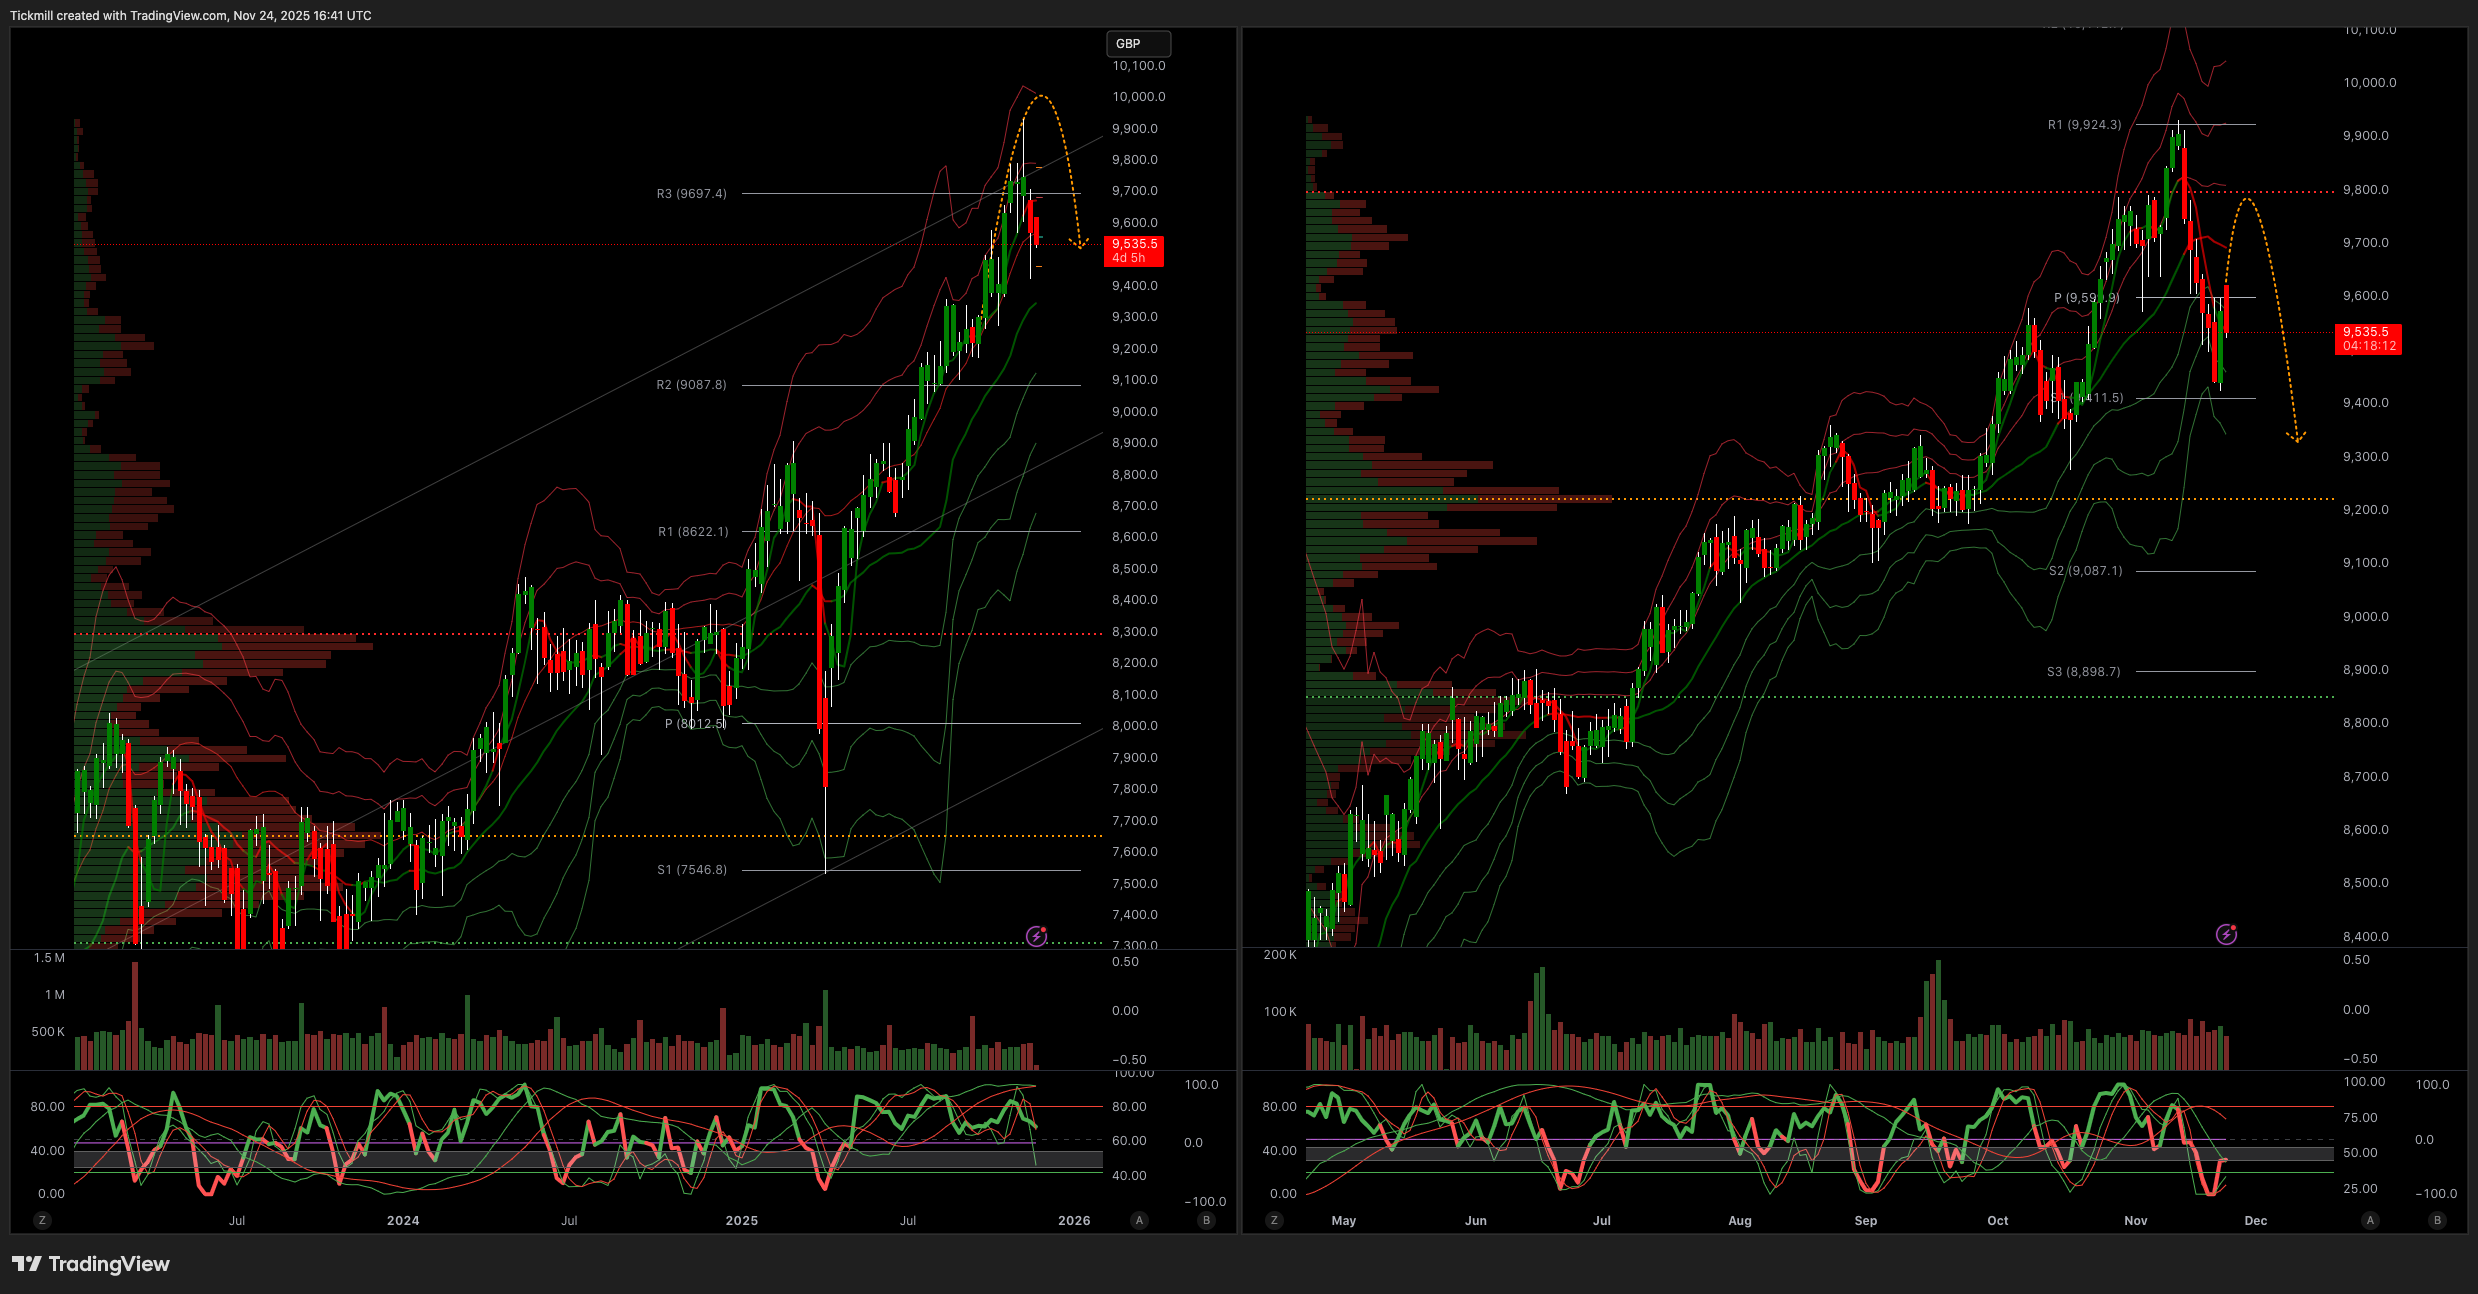This screenshot has width=2478, height=1294.
Task: Open the TradingView.com link in the watermark text
Action: 177,15
